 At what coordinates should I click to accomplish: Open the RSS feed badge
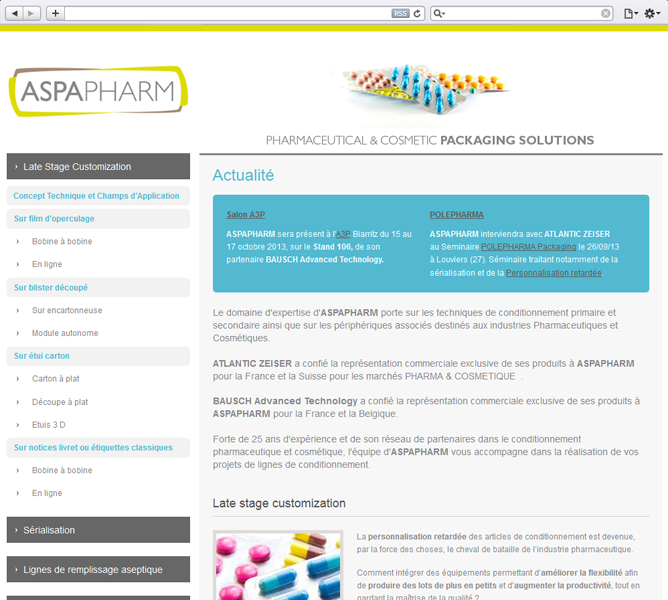(400, 14)
